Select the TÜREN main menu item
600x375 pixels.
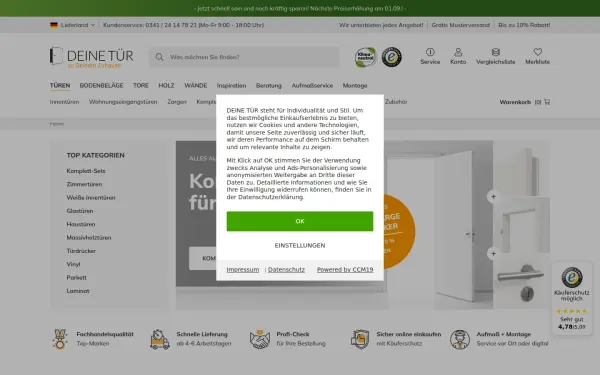[60, 85]
